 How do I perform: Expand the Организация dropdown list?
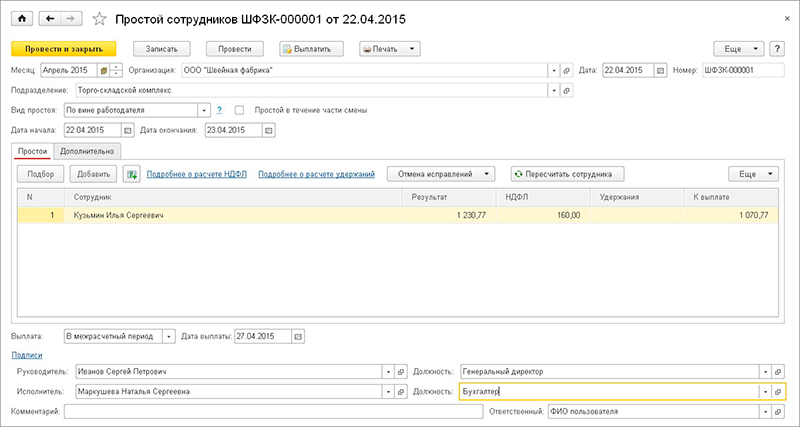click(554, 70)
